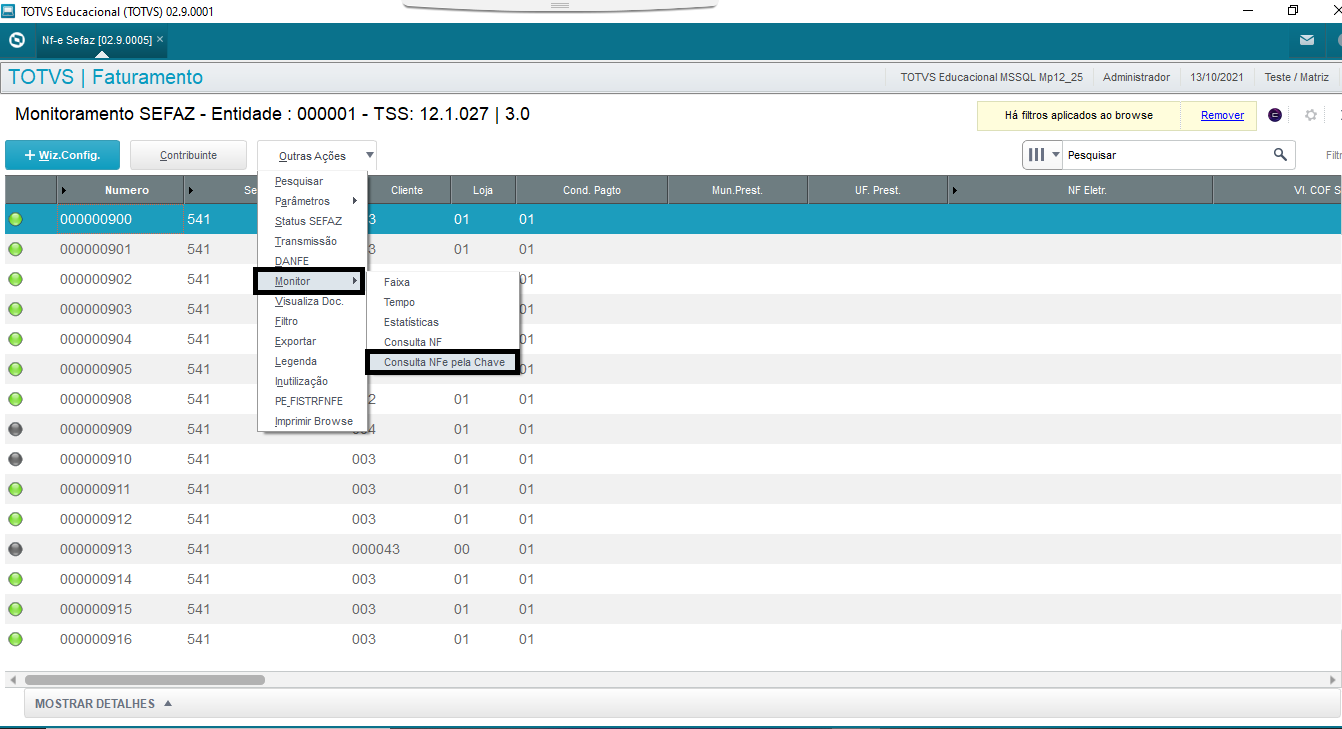Click the arrow beside NF Eletr. header
The image size is (1342, 729).
954,190
